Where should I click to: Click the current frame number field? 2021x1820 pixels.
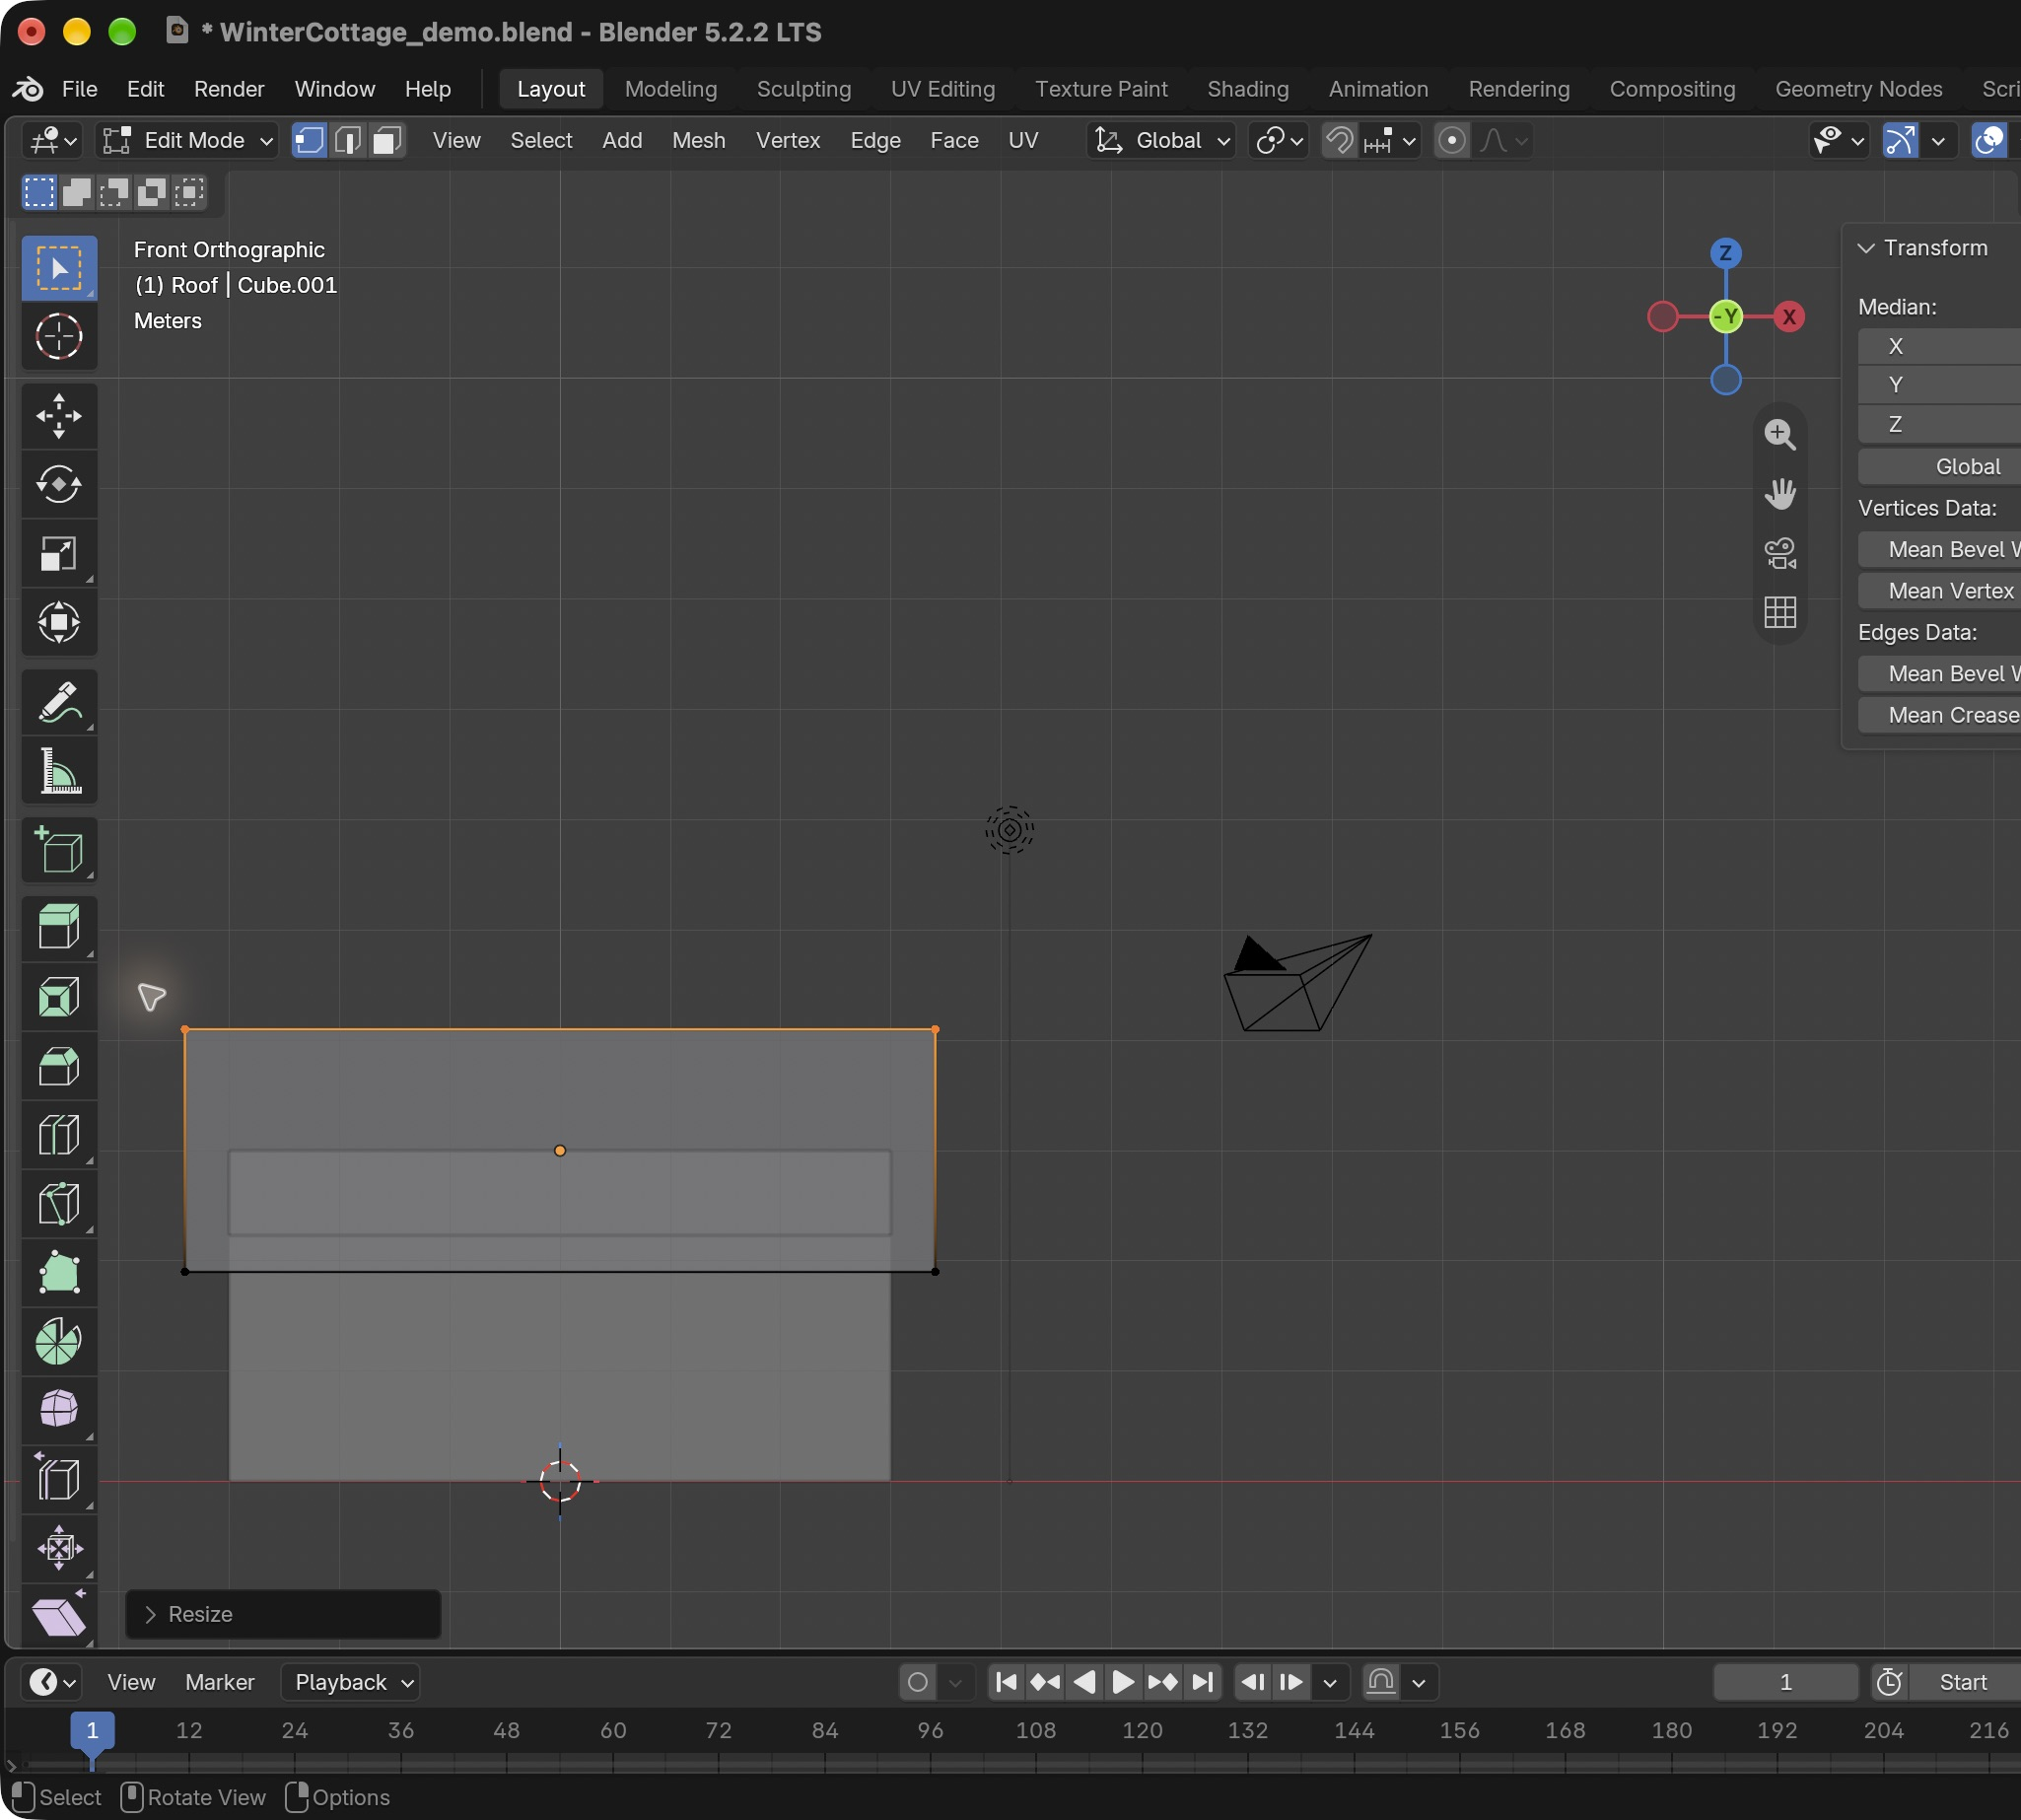(1786, 1682)
